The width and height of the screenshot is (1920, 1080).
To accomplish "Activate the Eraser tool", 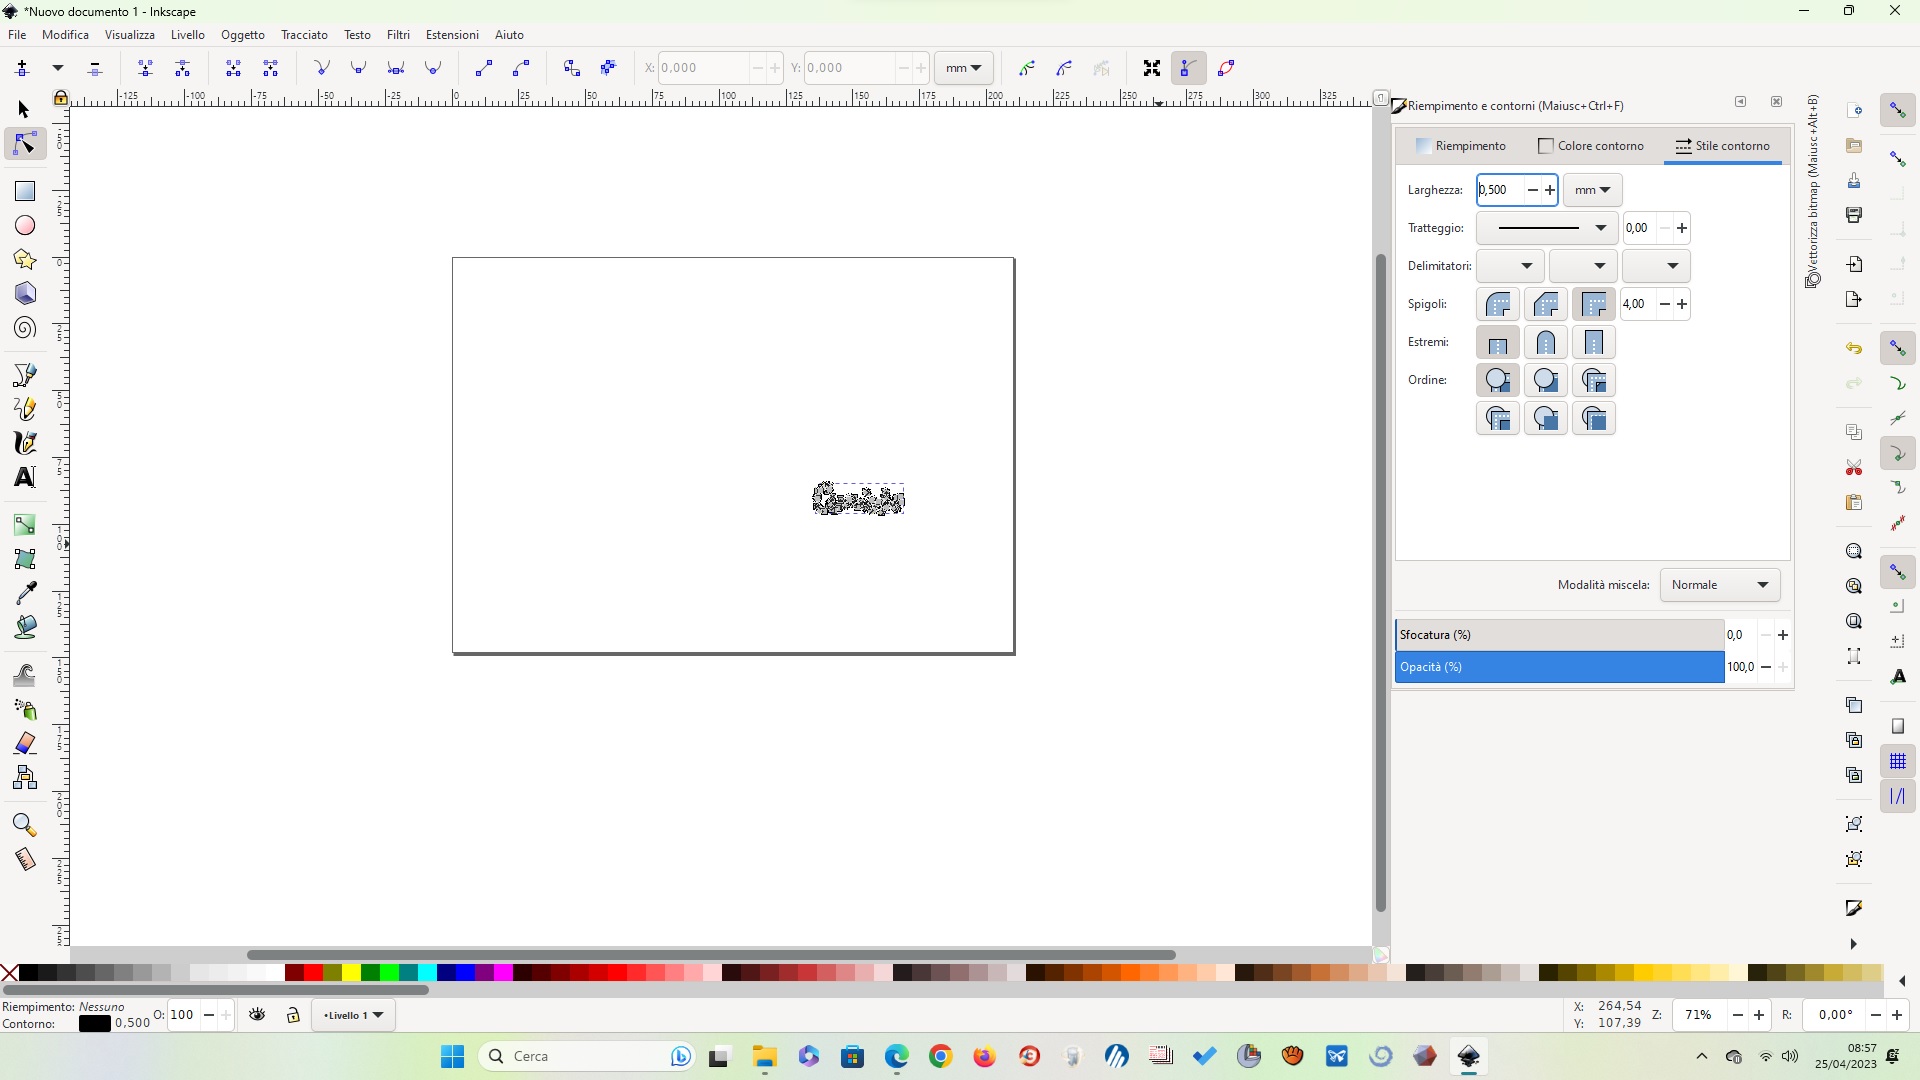I will [25, 743].
